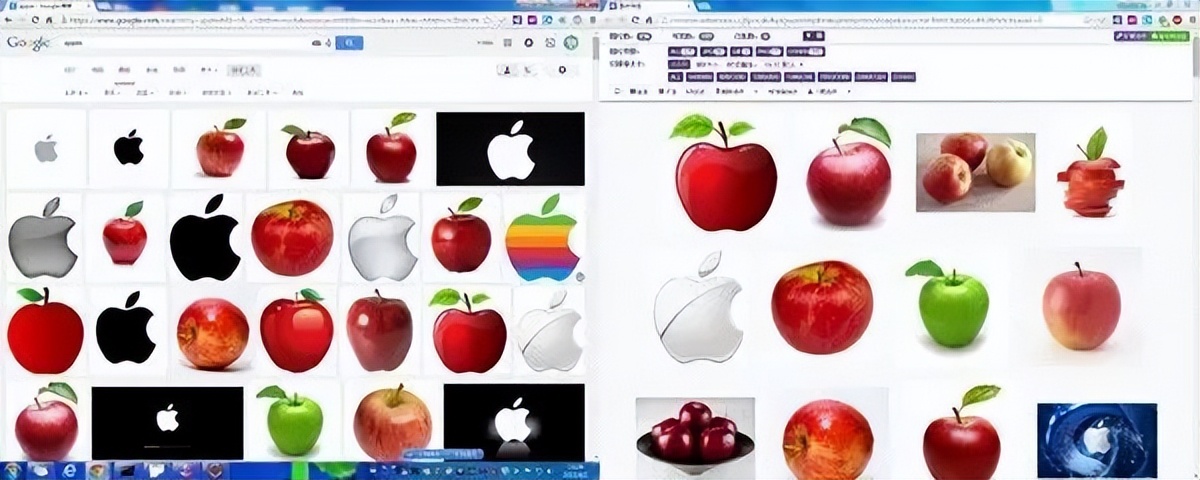Open the small gray Apple logo thumbnail, first row
This screenshot has width=1200, height=480.
[46, 149]
